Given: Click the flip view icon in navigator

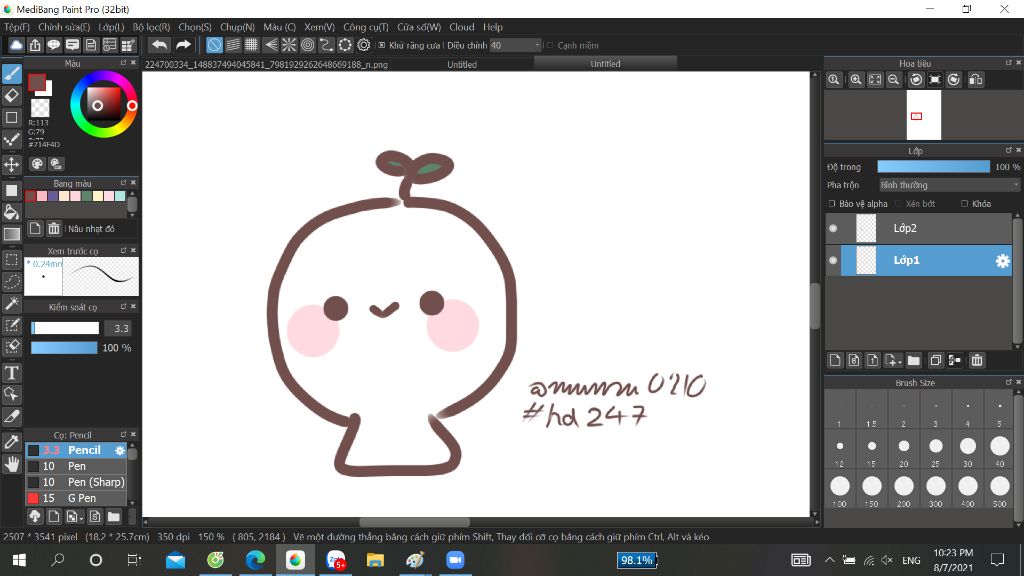Looking at the screenshot, I should pos(975,80).
